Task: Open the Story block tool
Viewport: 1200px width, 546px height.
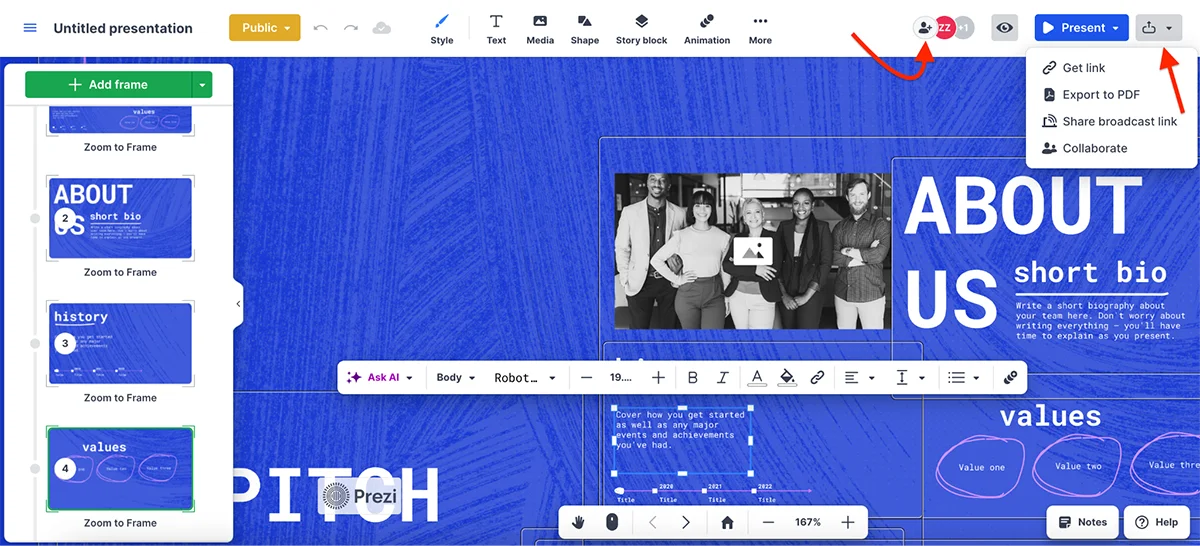Action: coord(642,29)
